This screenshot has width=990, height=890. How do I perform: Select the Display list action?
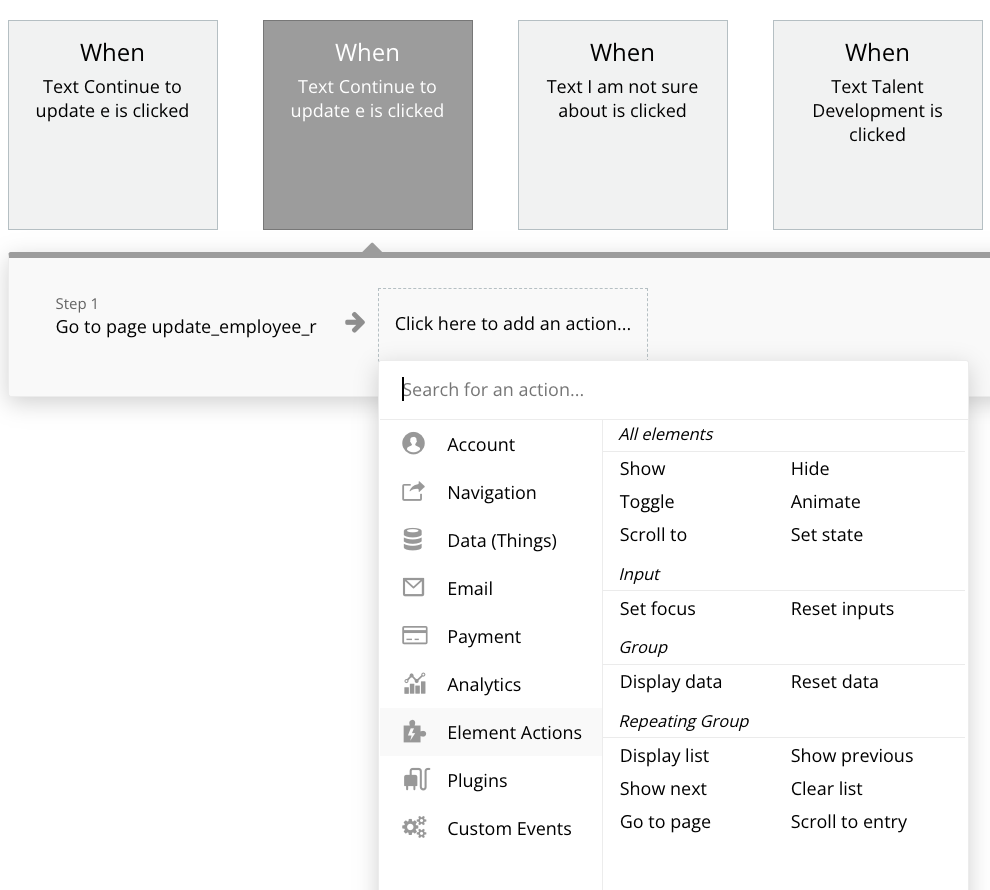click(x=664, y=756)
